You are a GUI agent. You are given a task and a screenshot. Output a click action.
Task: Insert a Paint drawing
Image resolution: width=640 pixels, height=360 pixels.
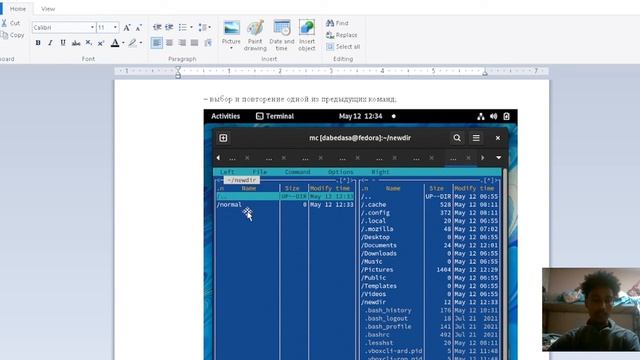(x=255, y=35)
